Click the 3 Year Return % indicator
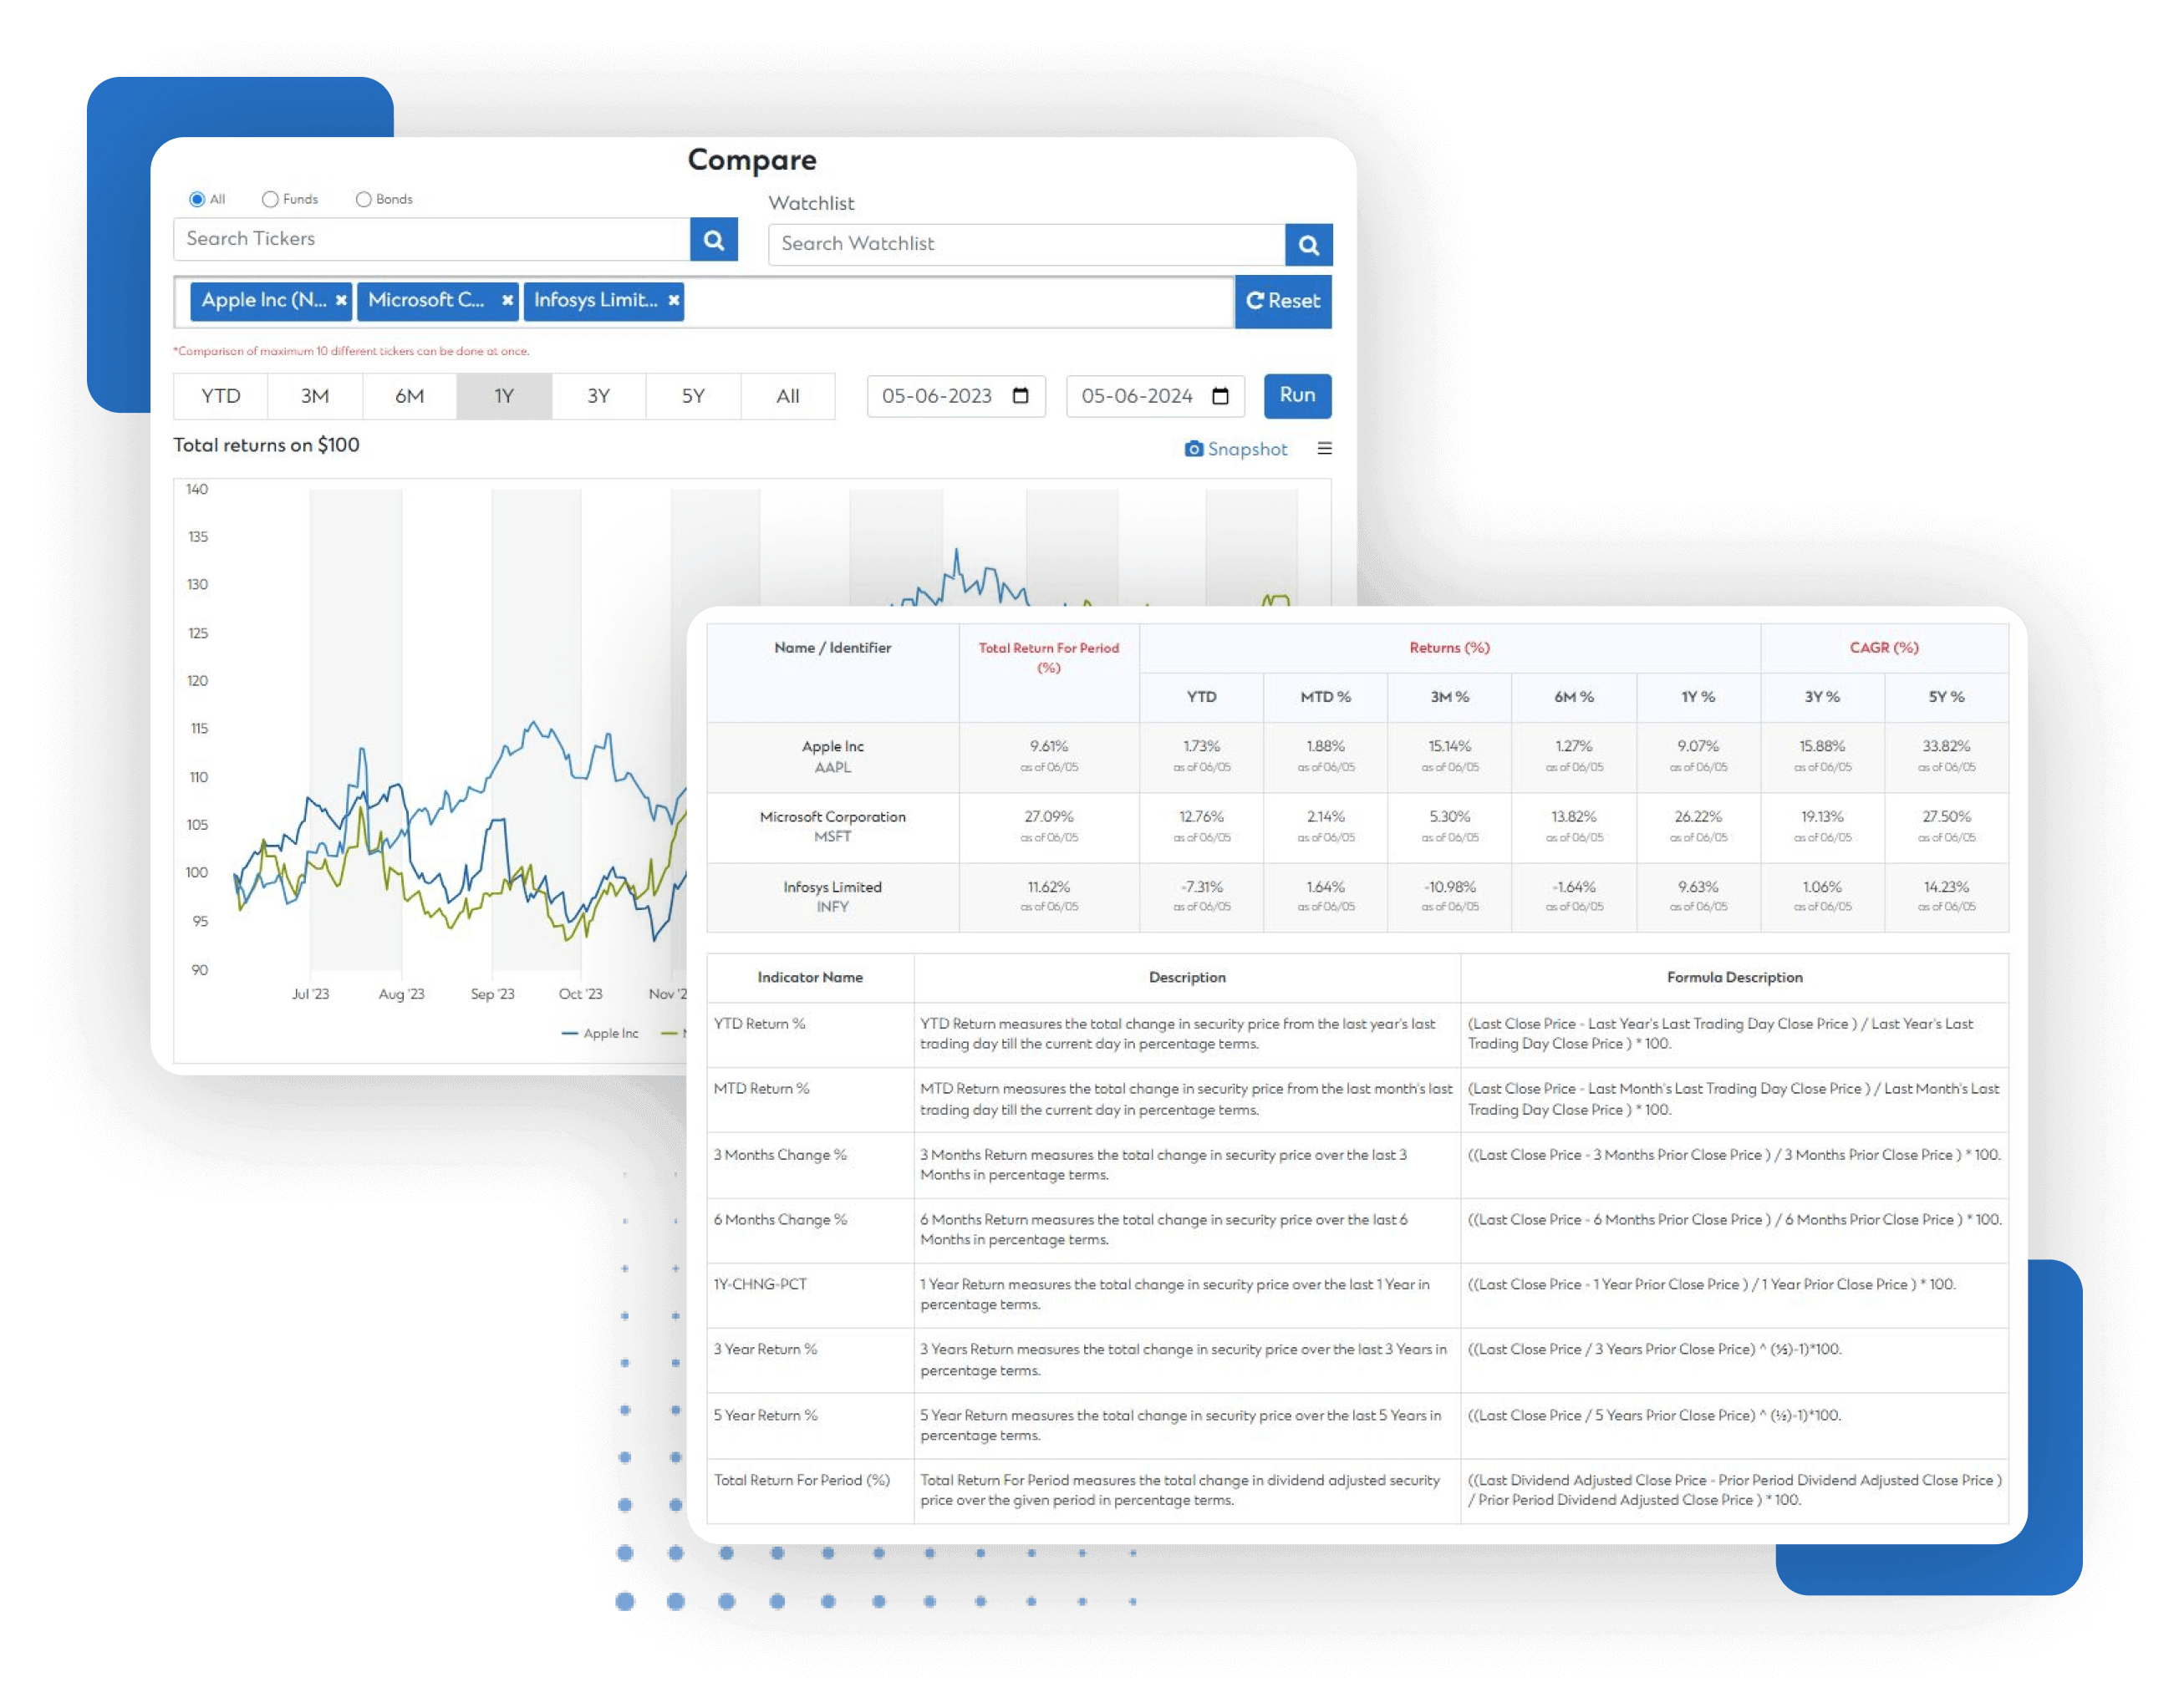2179x1708 pixels. 765,1350
